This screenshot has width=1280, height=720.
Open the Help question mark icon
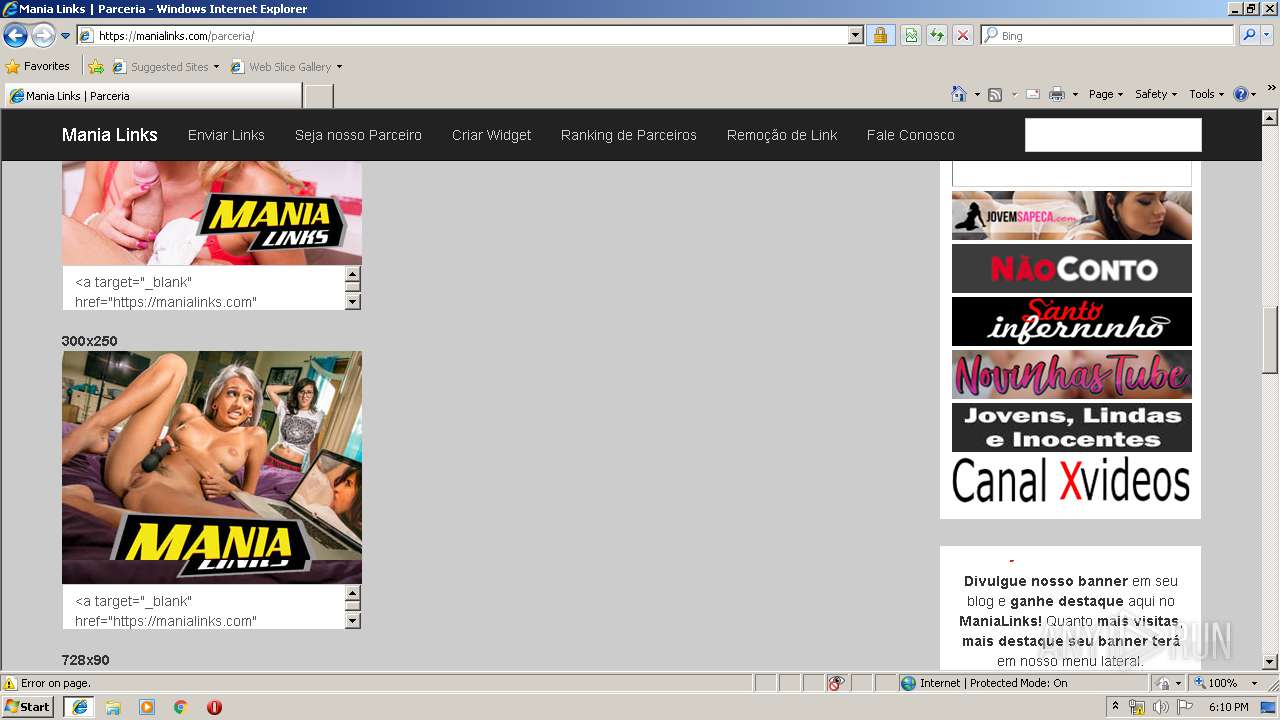click(x=1241, y=94)
